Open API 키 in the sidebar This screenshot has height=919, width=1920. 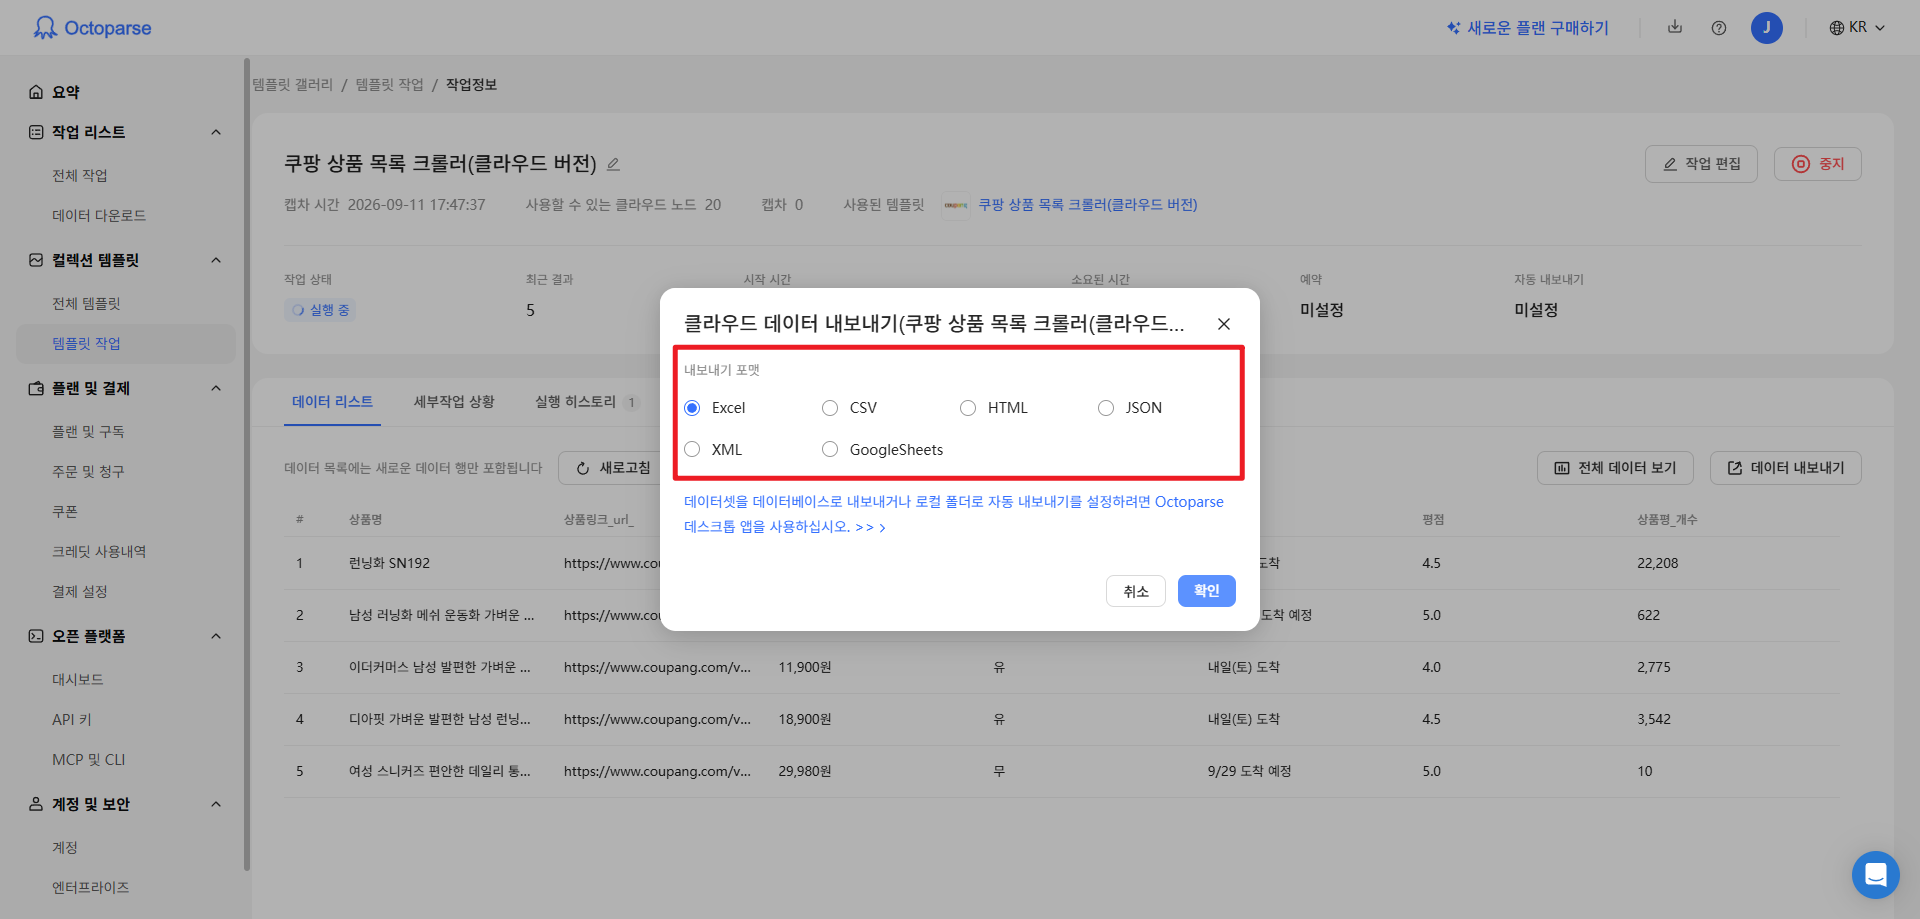click(x=72, y=720)
